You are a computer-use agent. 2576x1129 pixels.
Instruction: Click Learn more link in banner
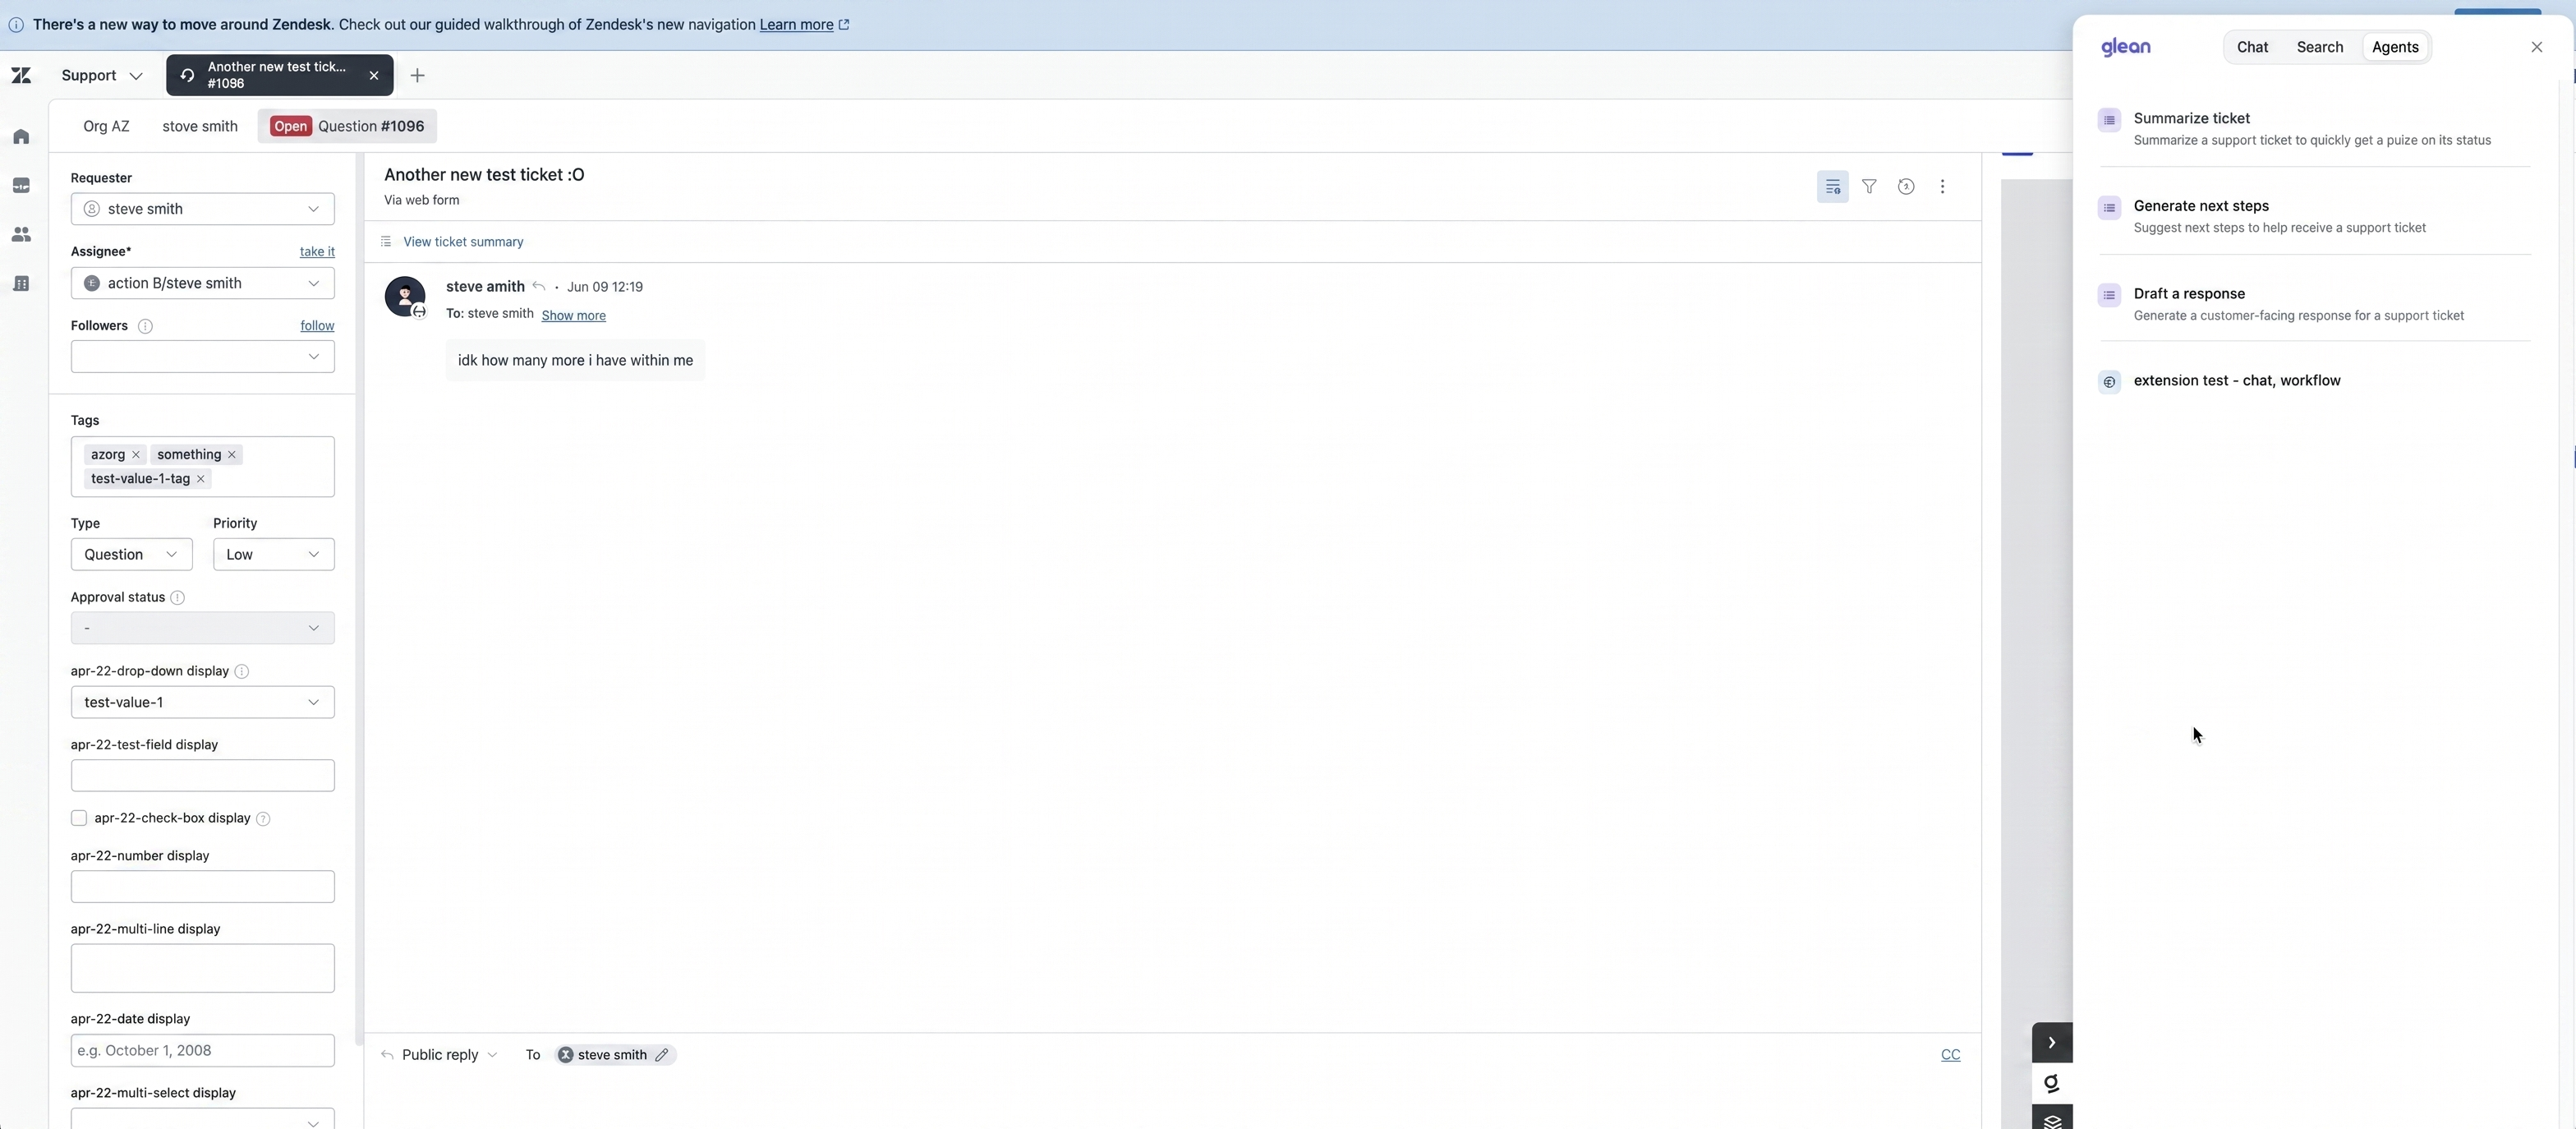pos(796,25)
